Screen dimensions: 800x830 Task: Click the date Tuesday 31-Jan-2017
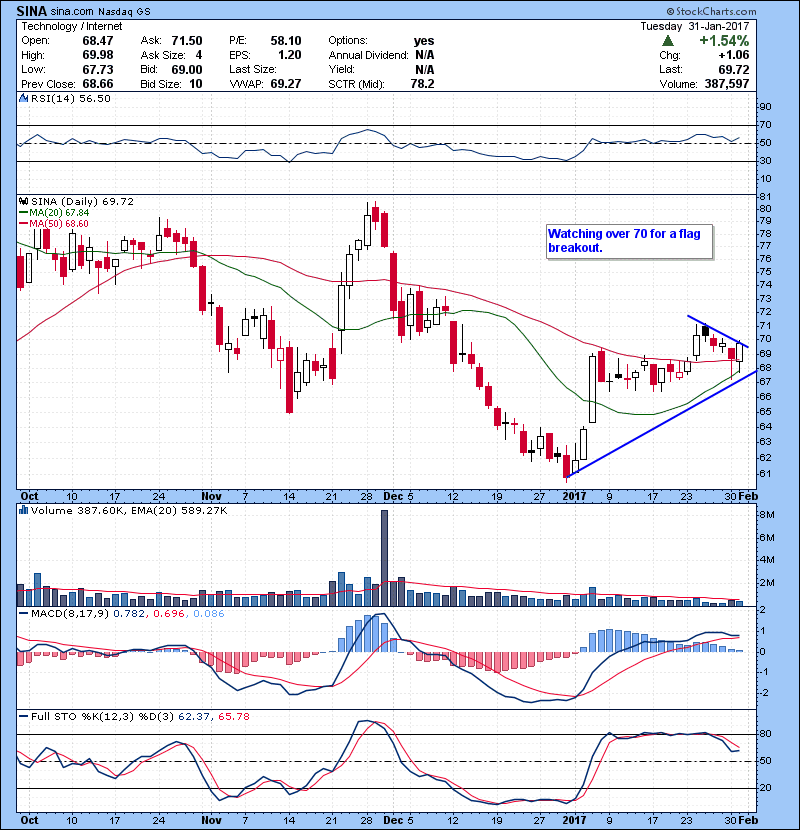pyautogui.click(x=695, y=26)
